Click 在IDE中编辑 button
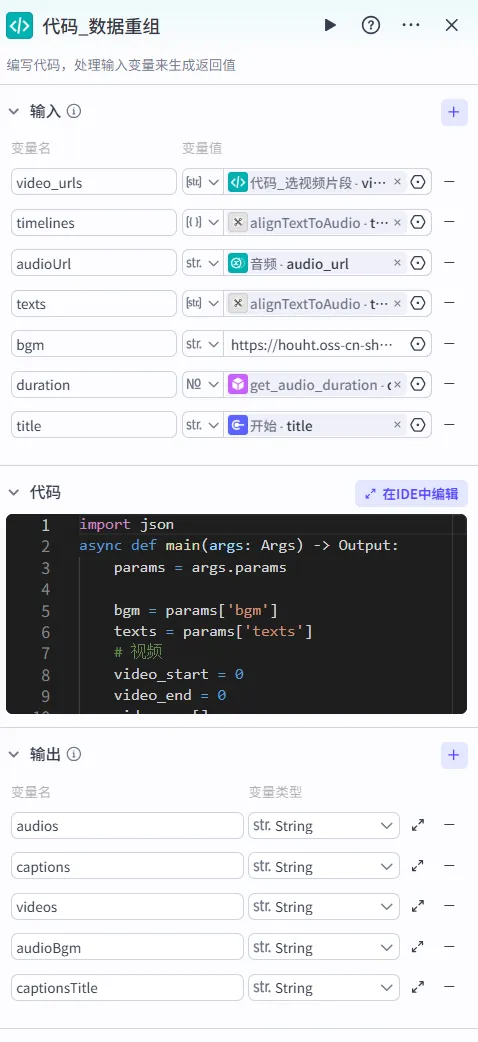The image size is (478, 1042). [412, 494]
